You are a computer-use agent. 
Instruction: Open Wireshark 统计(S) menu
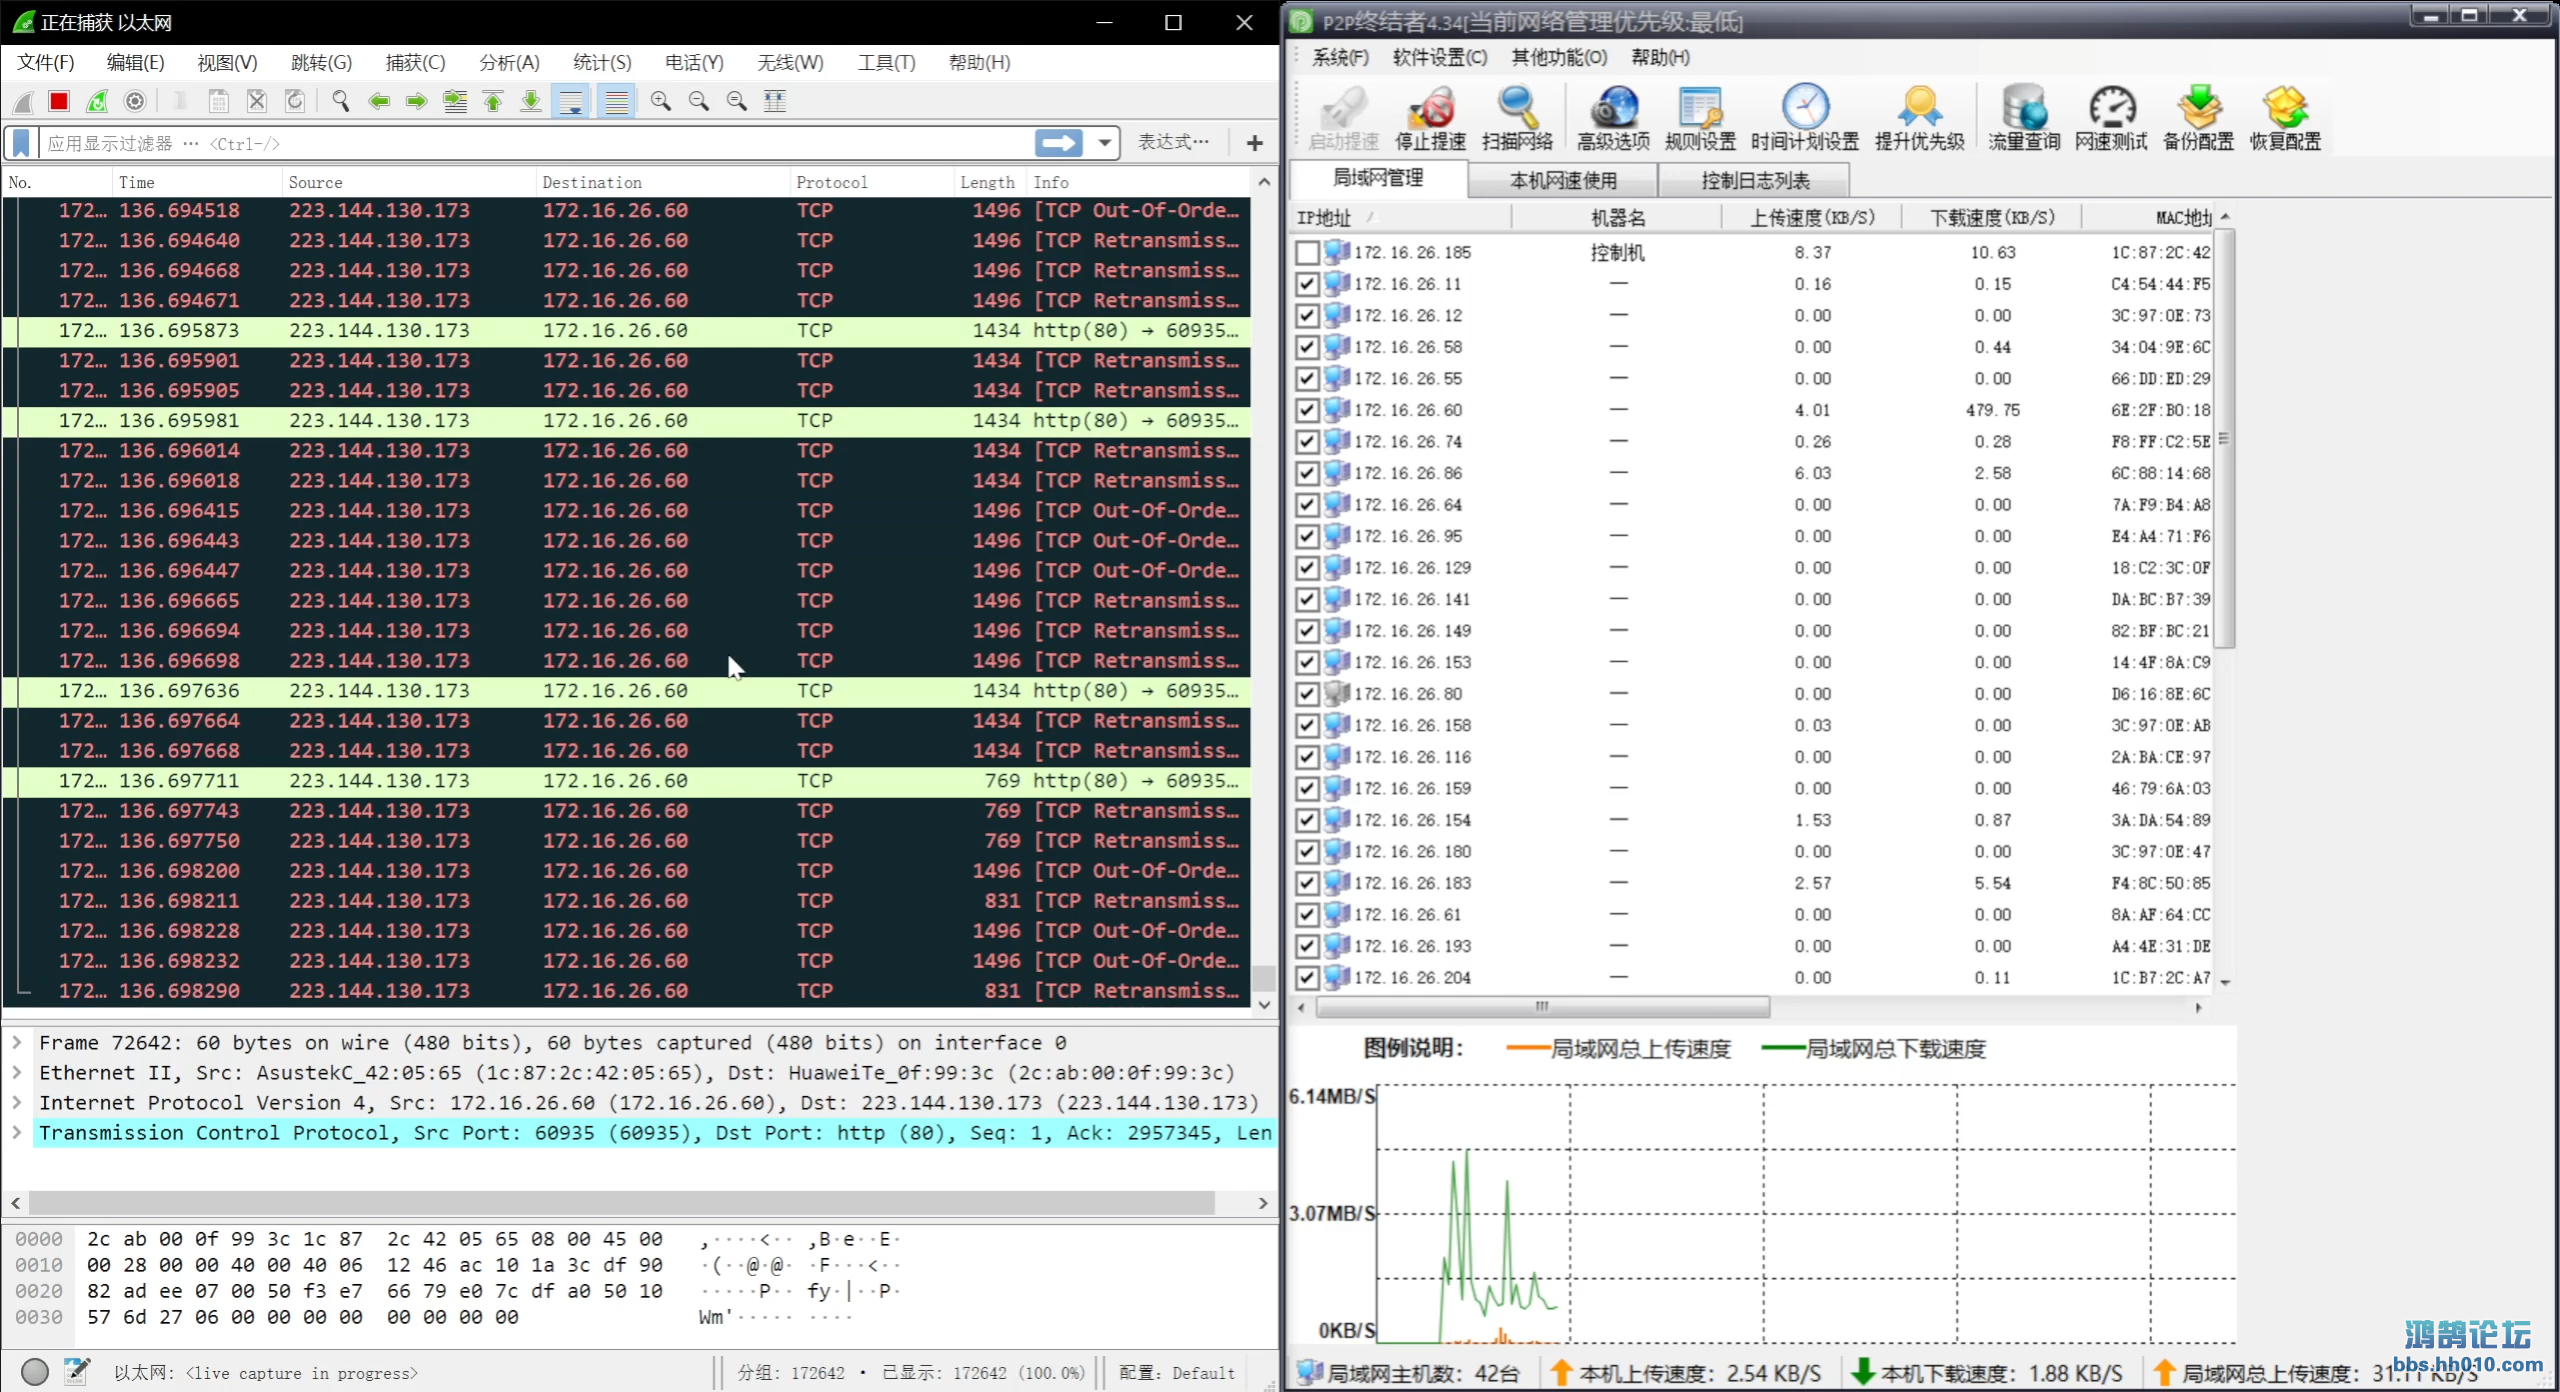point(602,62)
